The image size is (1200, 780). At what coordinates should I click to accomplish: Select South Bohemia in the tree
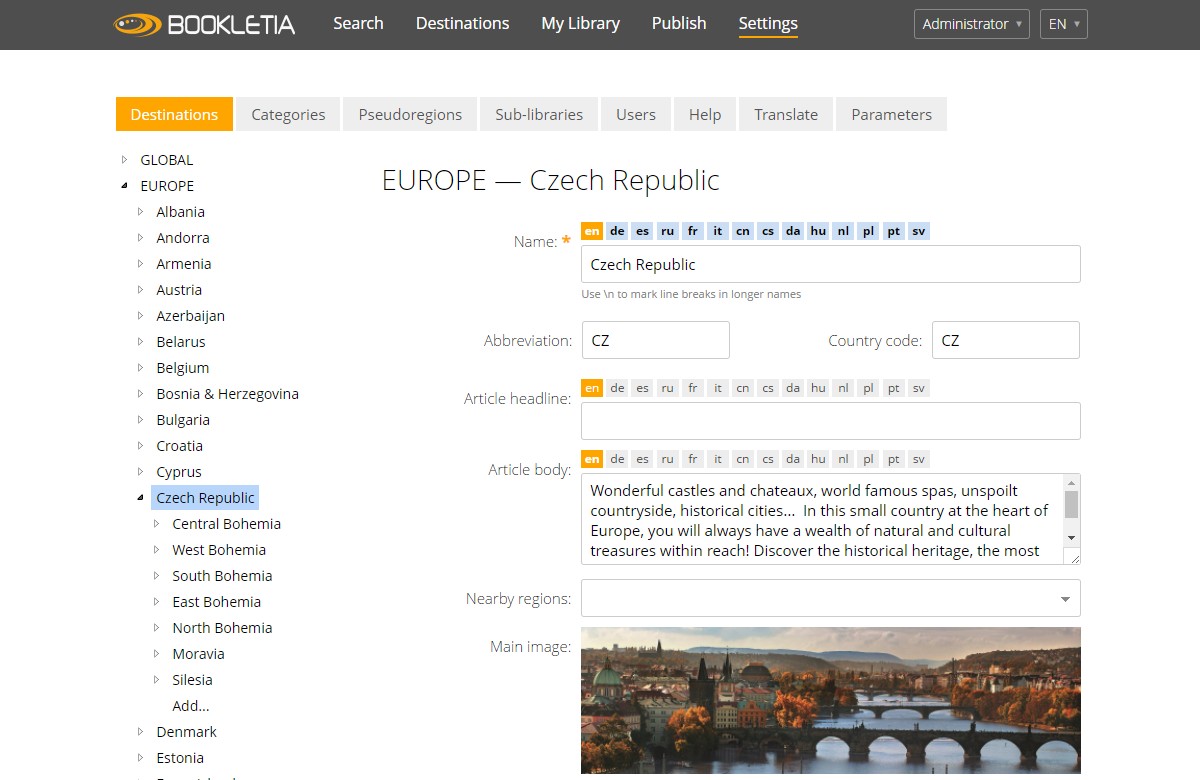pyautogui.click(x=222, y=576)
